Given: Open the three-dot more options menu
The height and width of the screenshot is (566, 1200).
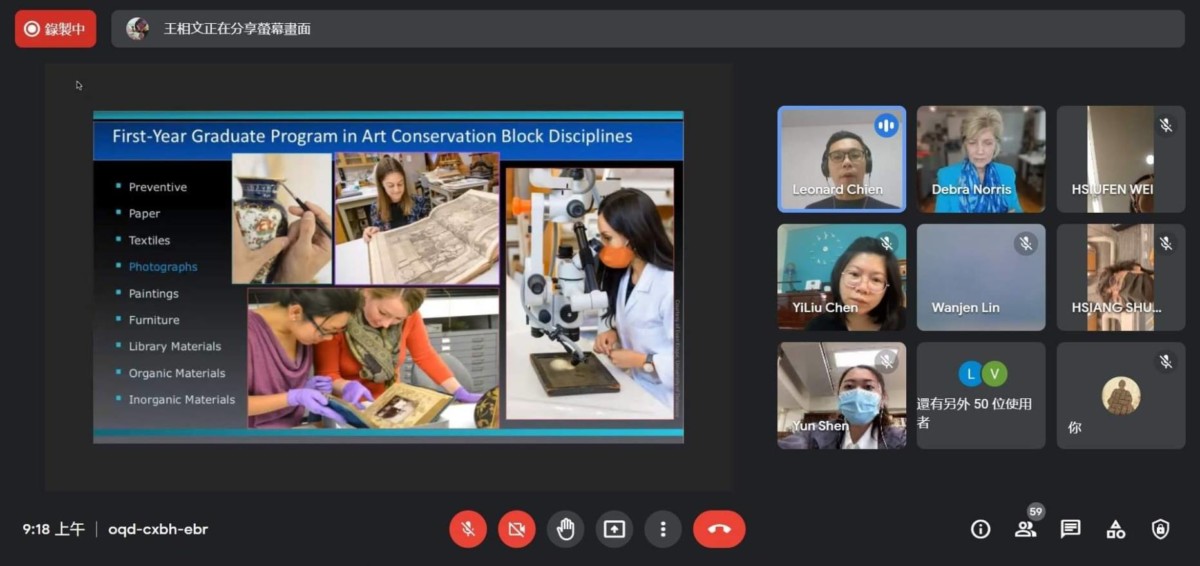Looking at the screenshot, I should [663, 529].
